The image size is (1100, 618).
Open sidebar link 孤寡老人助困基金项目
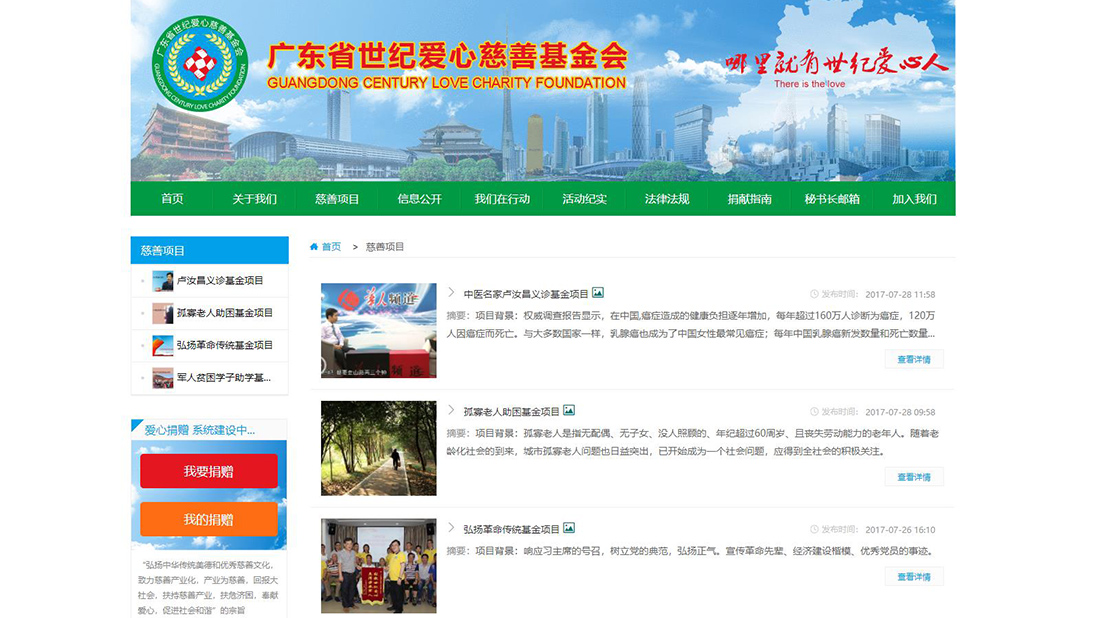(x=224, y=313)
